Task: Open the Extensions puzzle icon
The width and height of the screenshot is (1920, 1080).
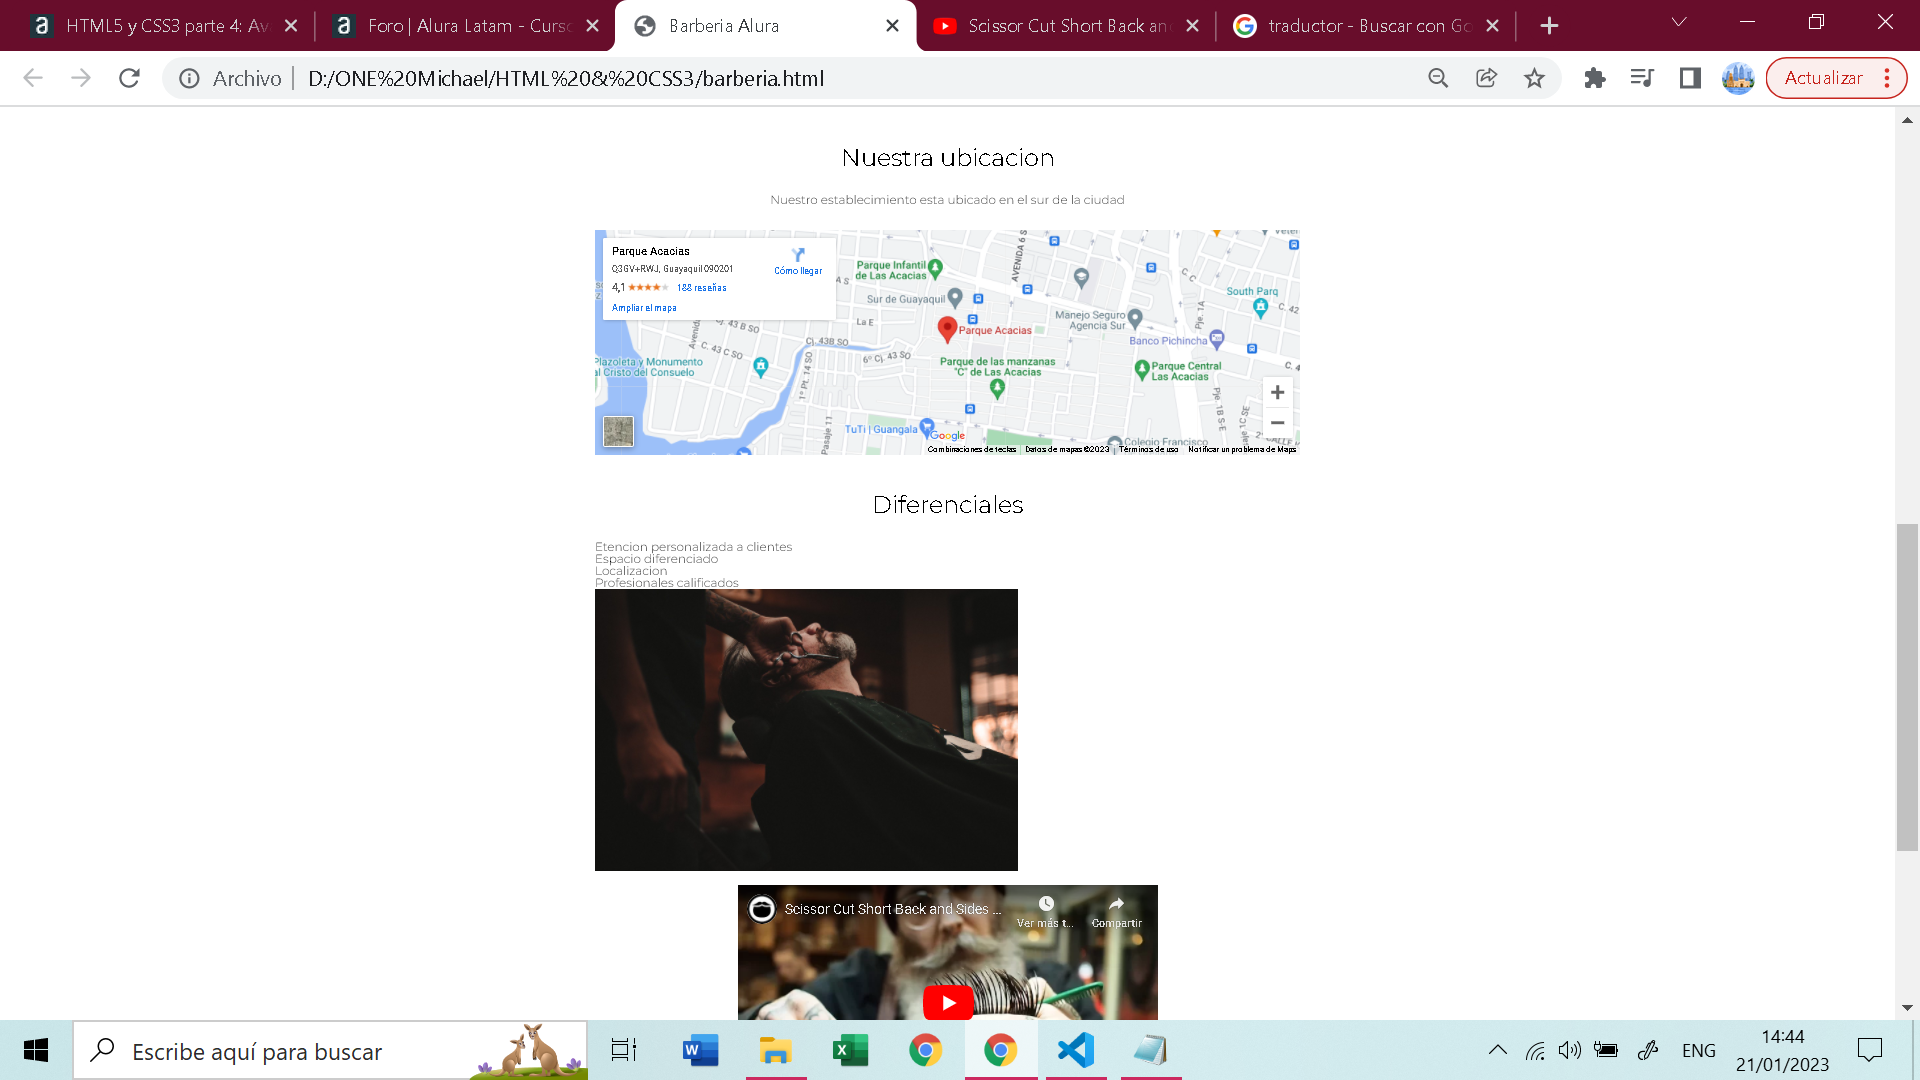Action: click(1595, 78)
